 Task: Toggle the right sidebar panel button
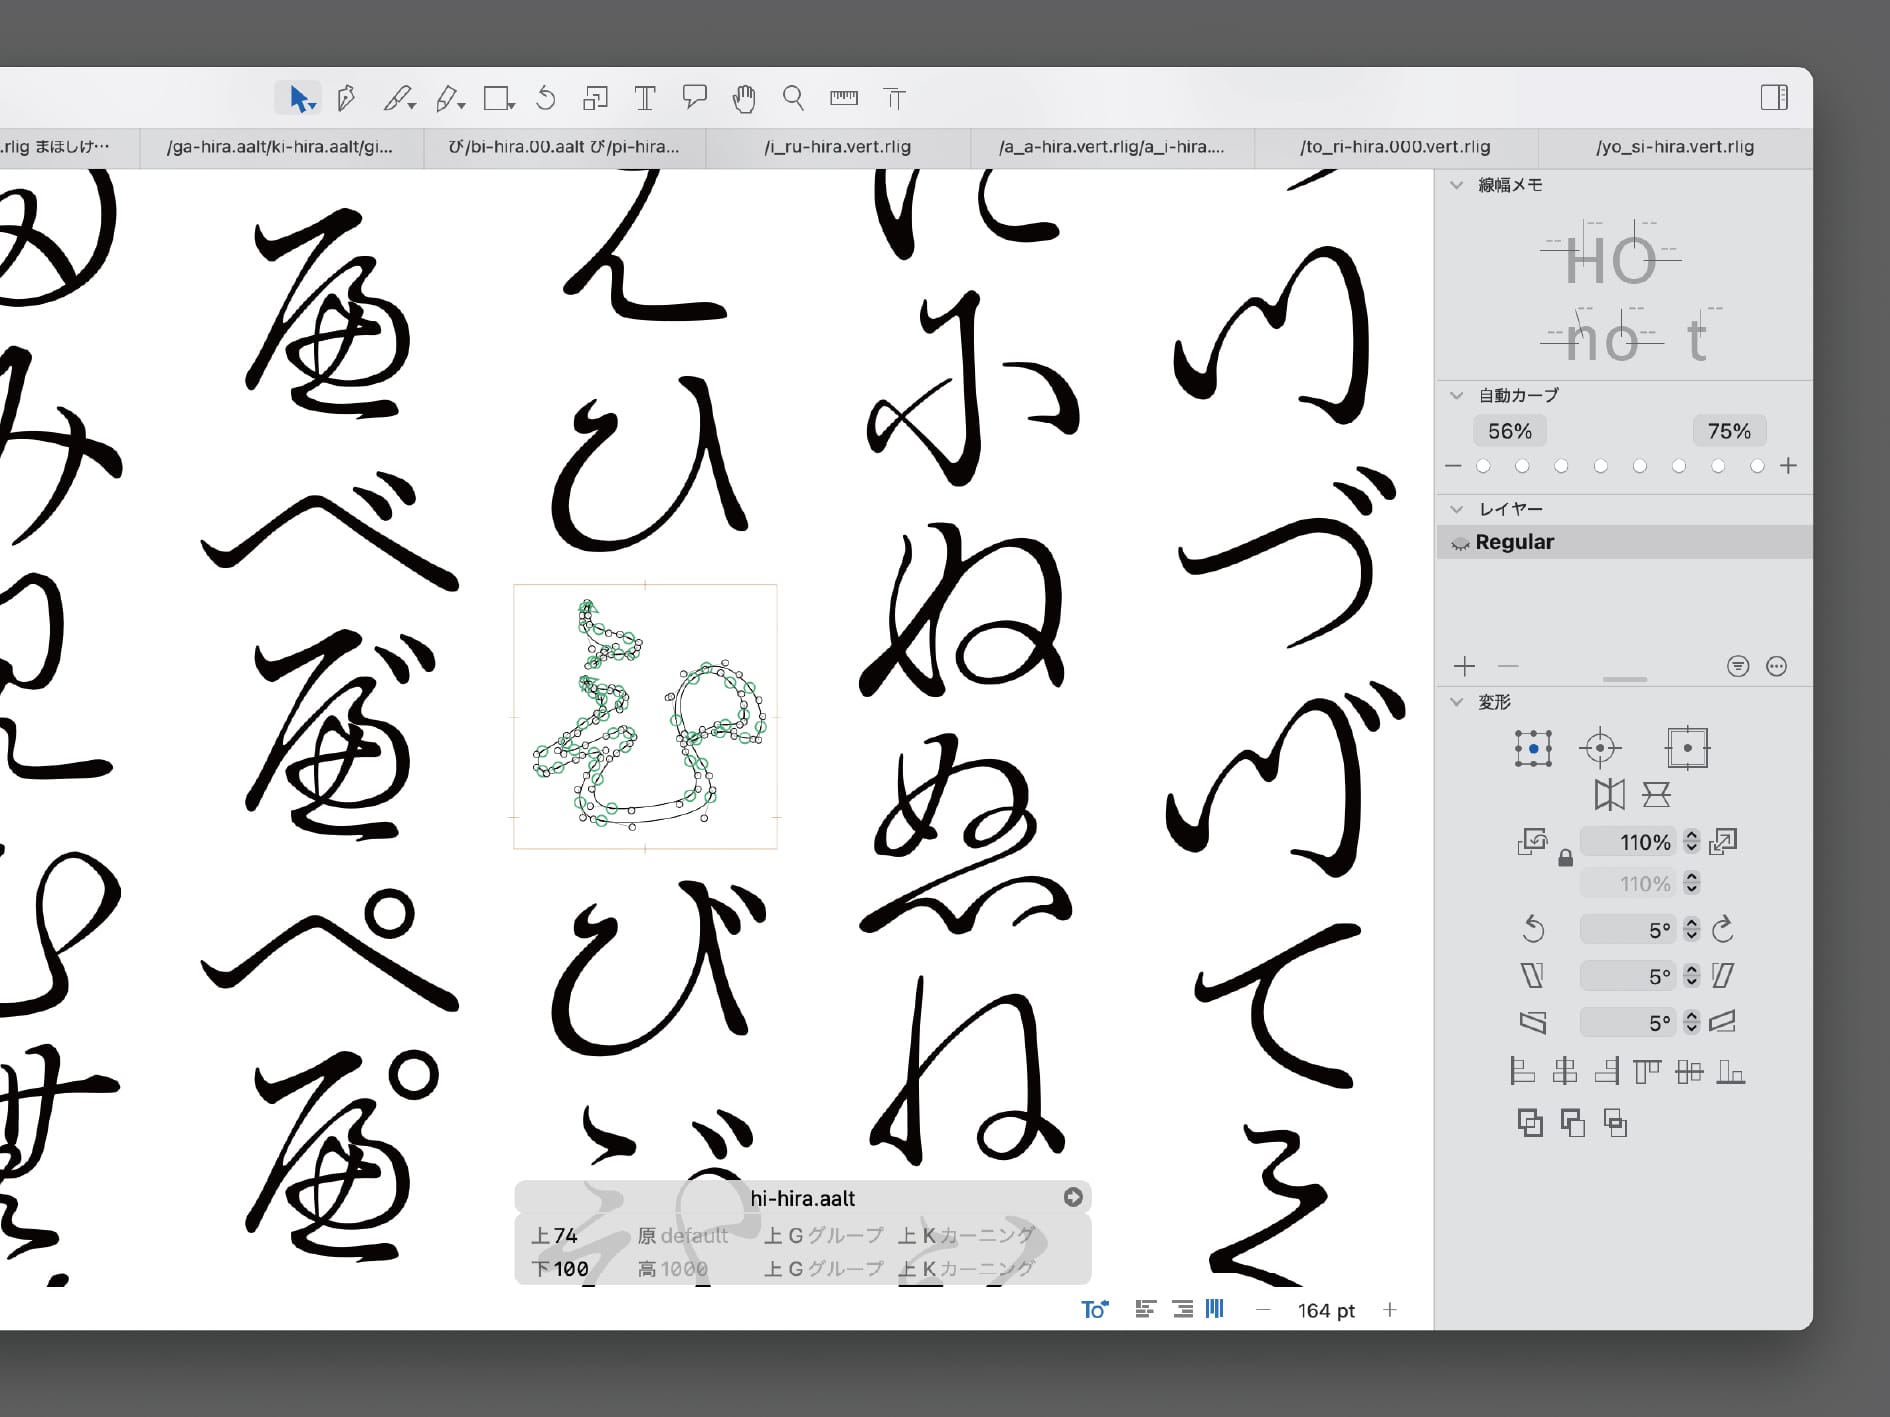pyautogui.click(x=1774, y=97)
